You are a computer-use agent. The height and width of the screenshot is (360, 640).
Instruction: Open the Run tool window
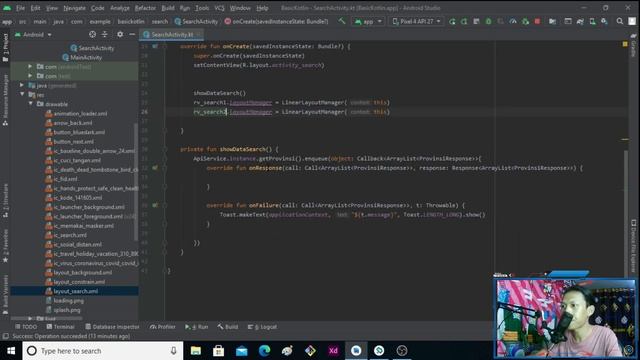click(197, 327)
